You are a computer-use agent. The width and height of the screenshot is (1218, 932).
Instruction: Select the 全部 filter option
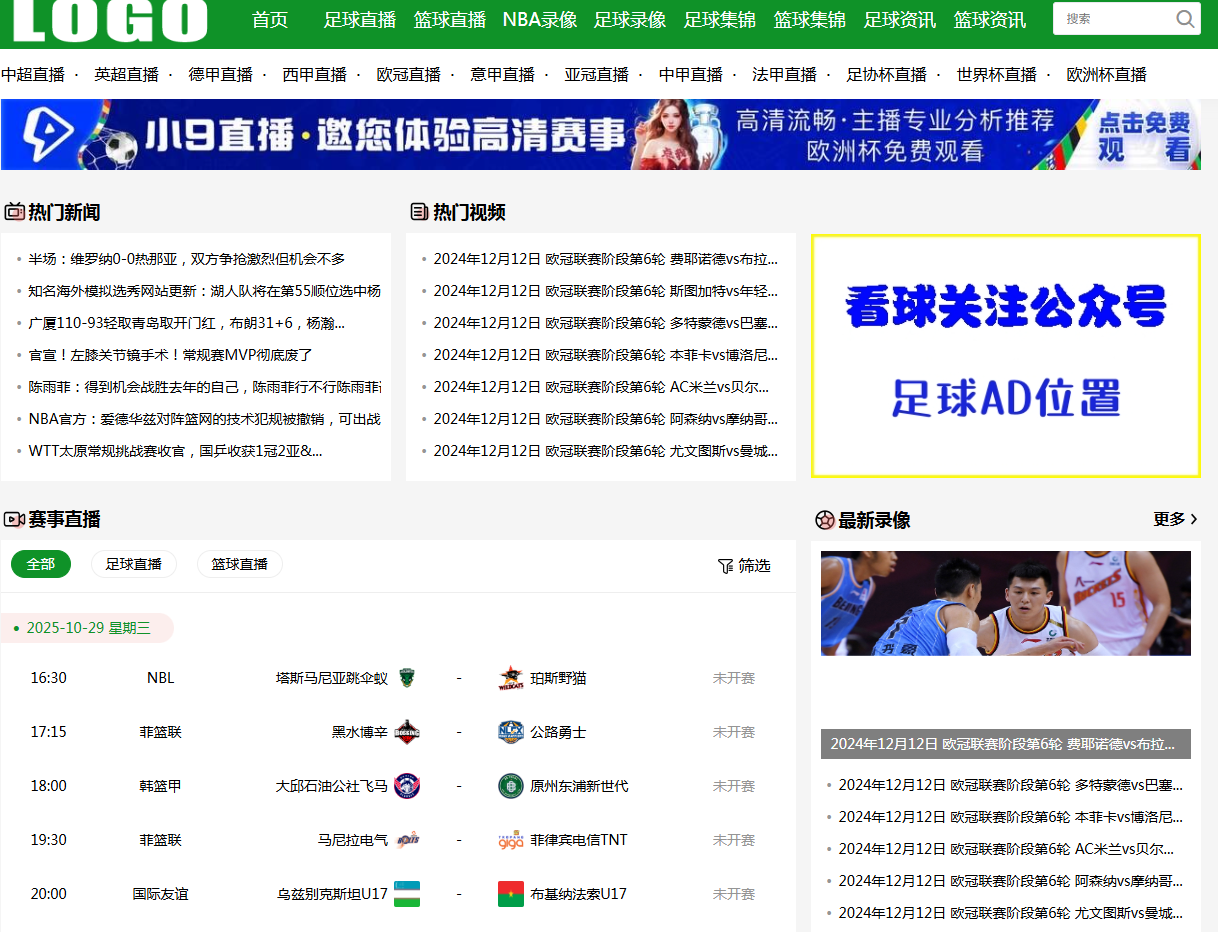click(41, 564)
